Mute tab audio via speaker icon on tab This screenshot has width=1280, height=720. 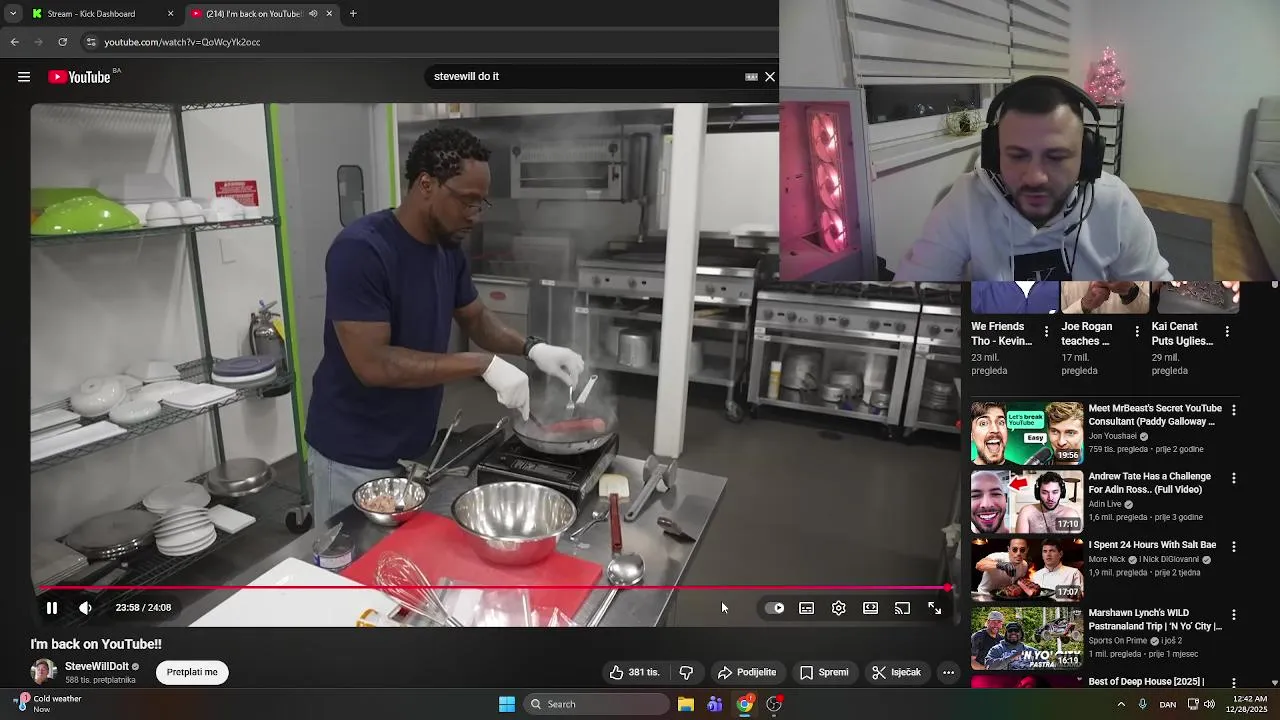(313, 14)
